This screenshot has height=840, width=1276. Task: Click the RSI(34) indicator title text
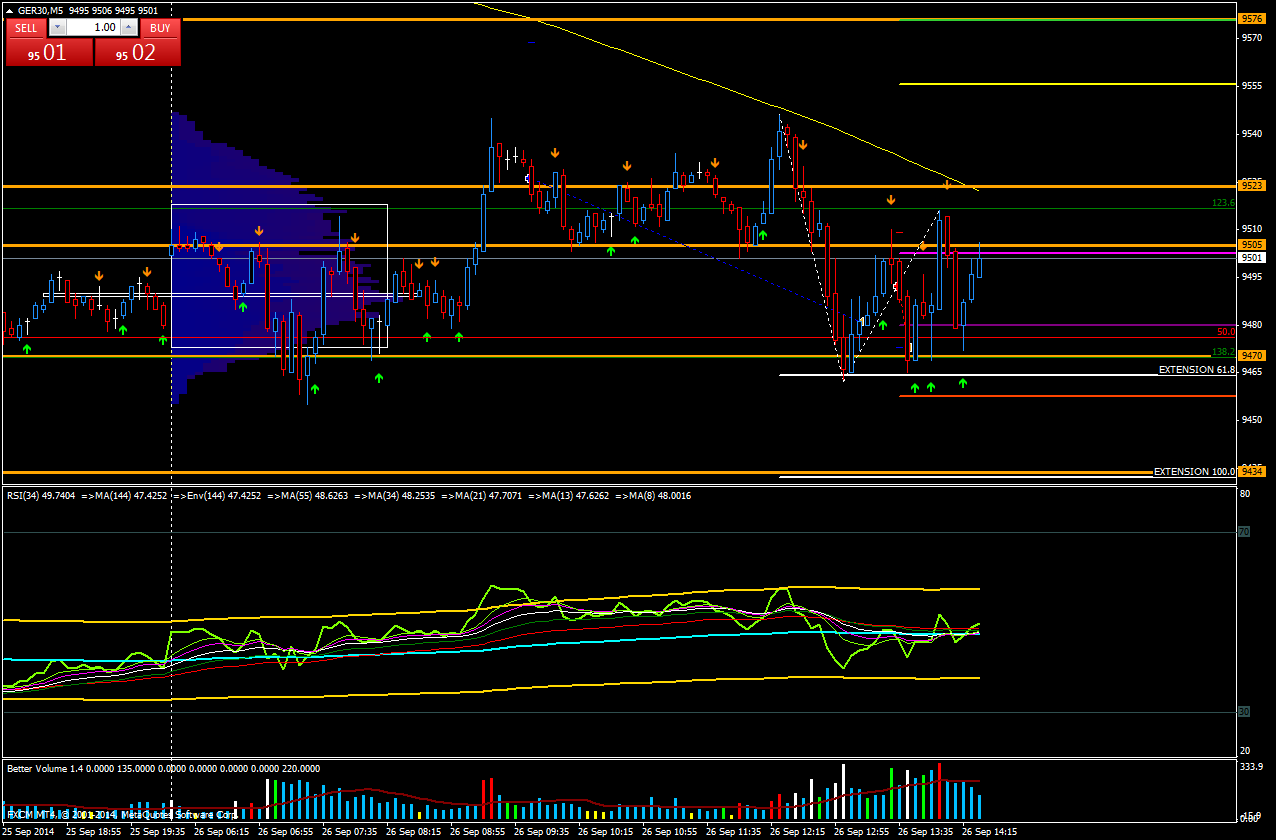click(x=40, y=496)
